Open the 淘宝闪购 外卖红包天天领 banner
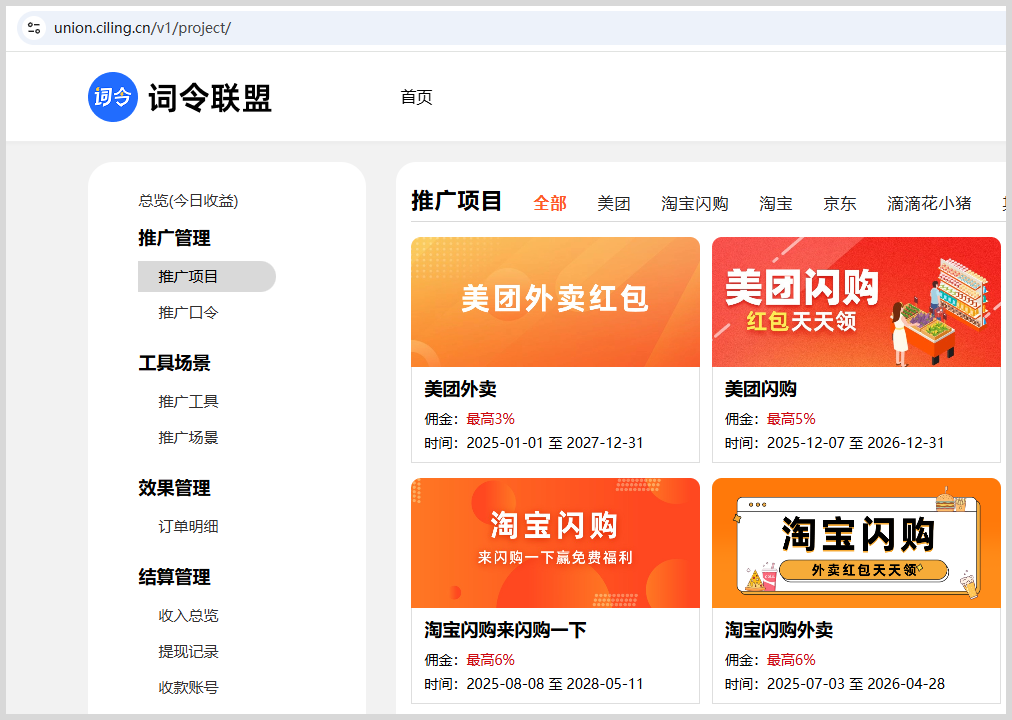The height and width of the screenshot is (720, 1012). click(x=856, y=543)
